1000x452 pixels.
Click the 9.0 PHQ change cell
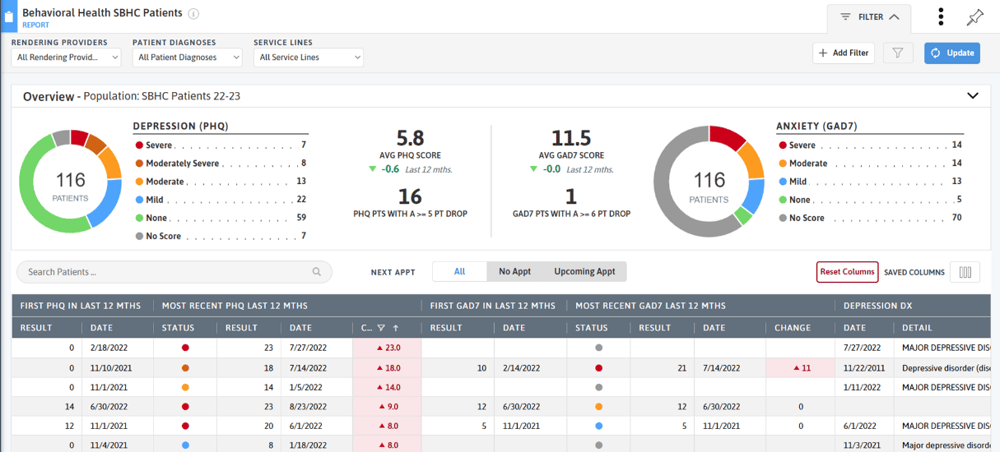click(x=387, y=406)
